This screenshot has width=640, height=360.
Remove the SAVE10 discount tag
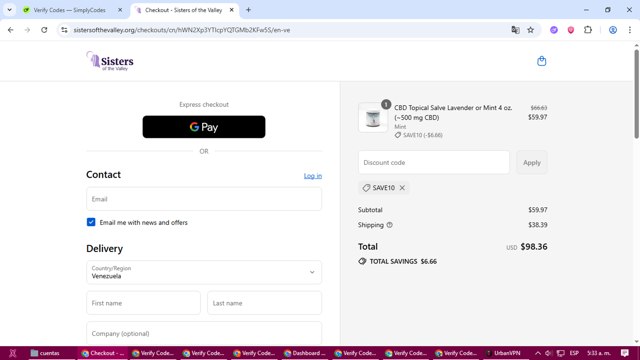click(402, 188)
